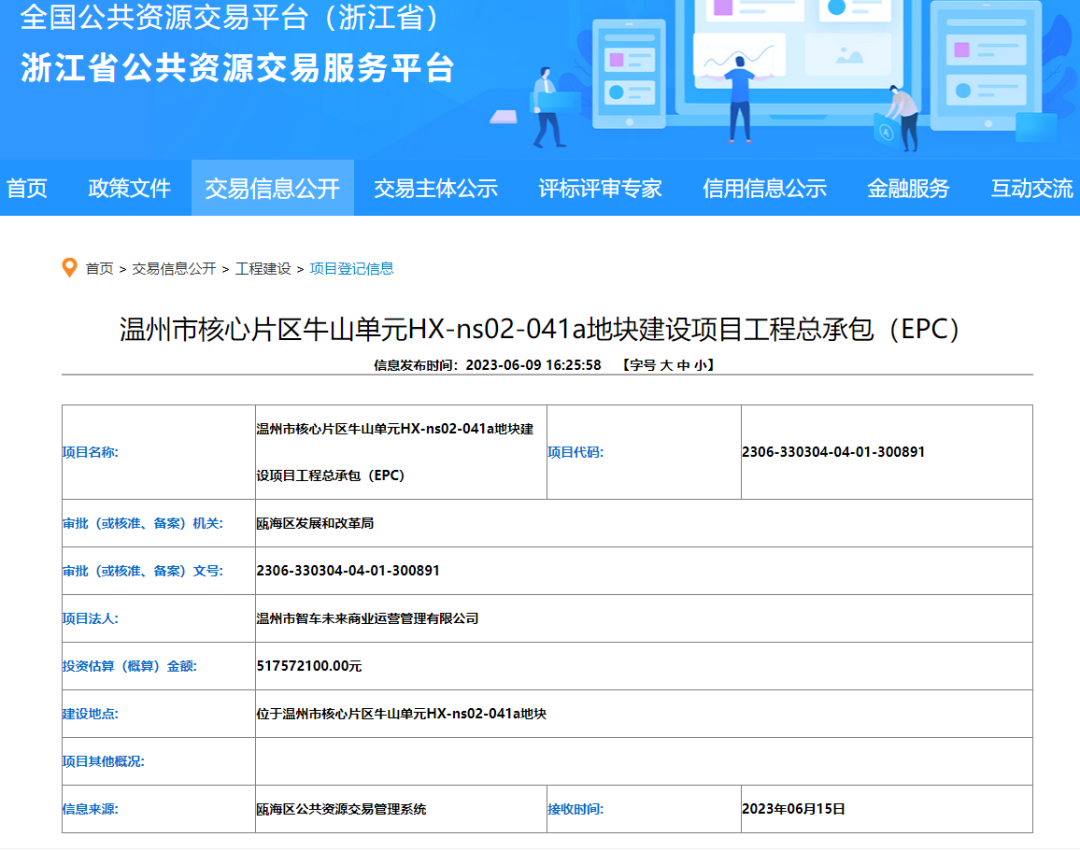Click the 投资估算（概算）金额 label
The width and height of the screenshot is (1080, 851).
point(129,666)
